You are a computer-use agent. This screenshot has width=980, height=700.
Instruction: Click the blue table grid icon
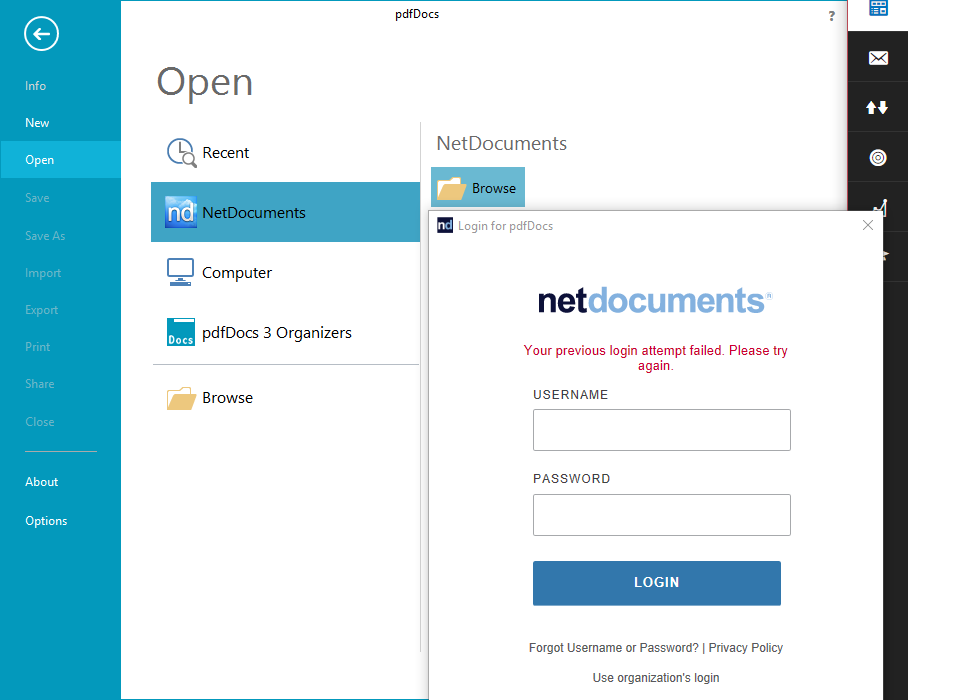(878, 8)
